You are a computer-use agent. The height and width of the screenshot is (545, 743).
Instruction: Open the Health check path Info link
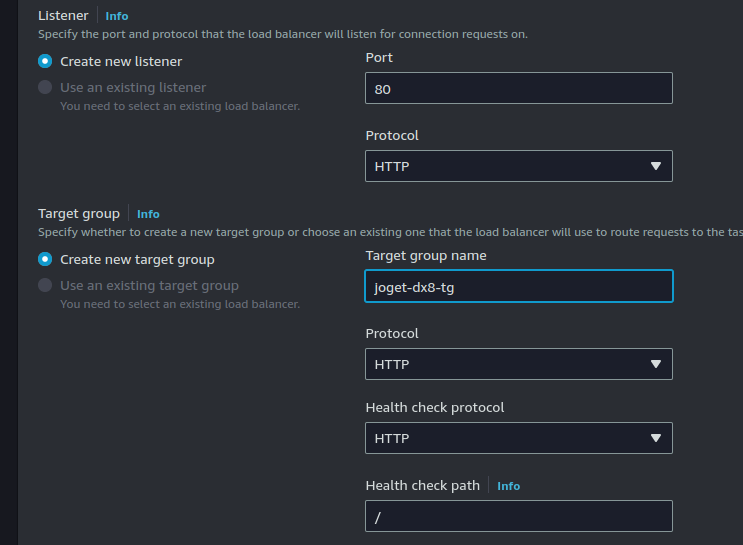tap(508, 486)
